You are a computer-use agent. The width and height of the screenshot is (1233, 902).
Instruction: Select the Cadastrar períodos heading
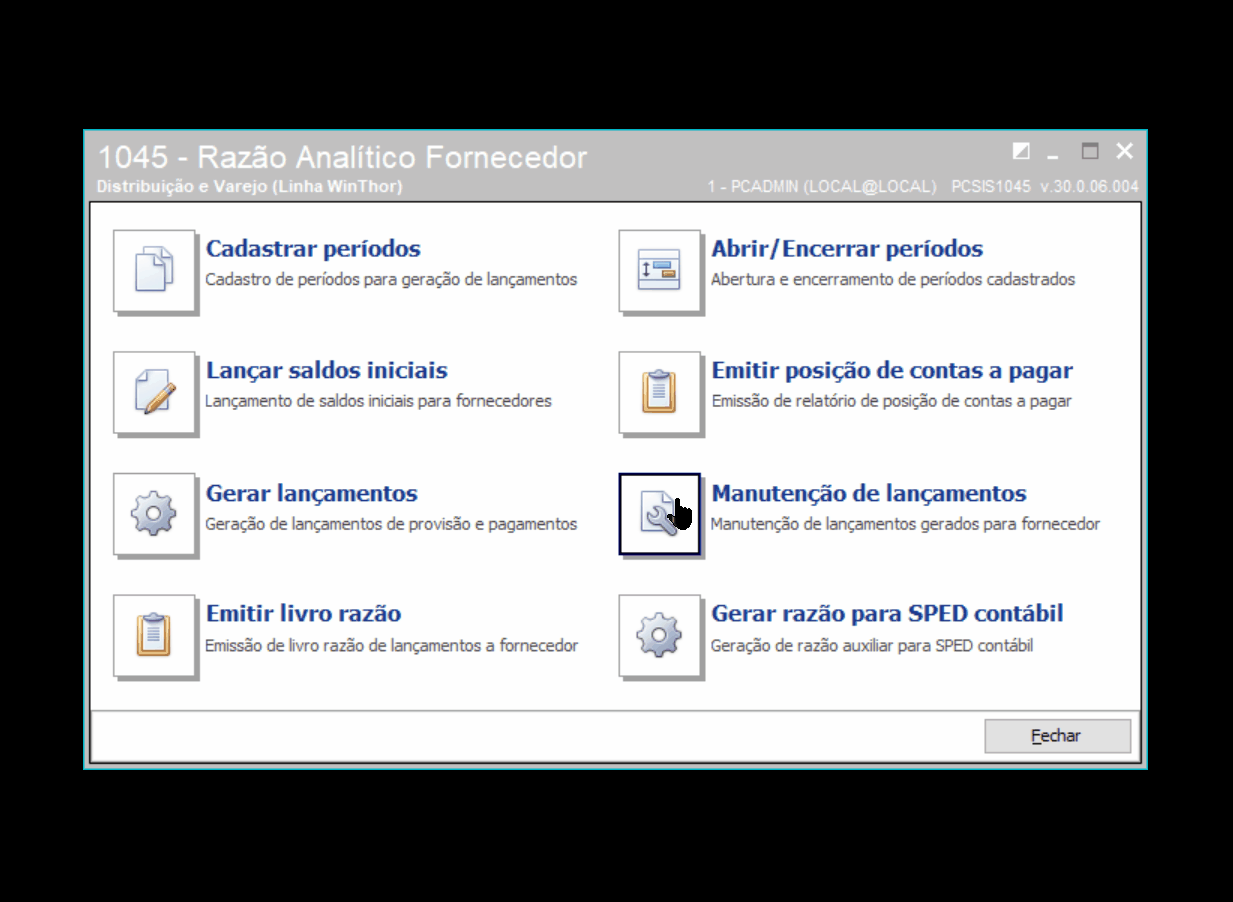coord(313,248)
